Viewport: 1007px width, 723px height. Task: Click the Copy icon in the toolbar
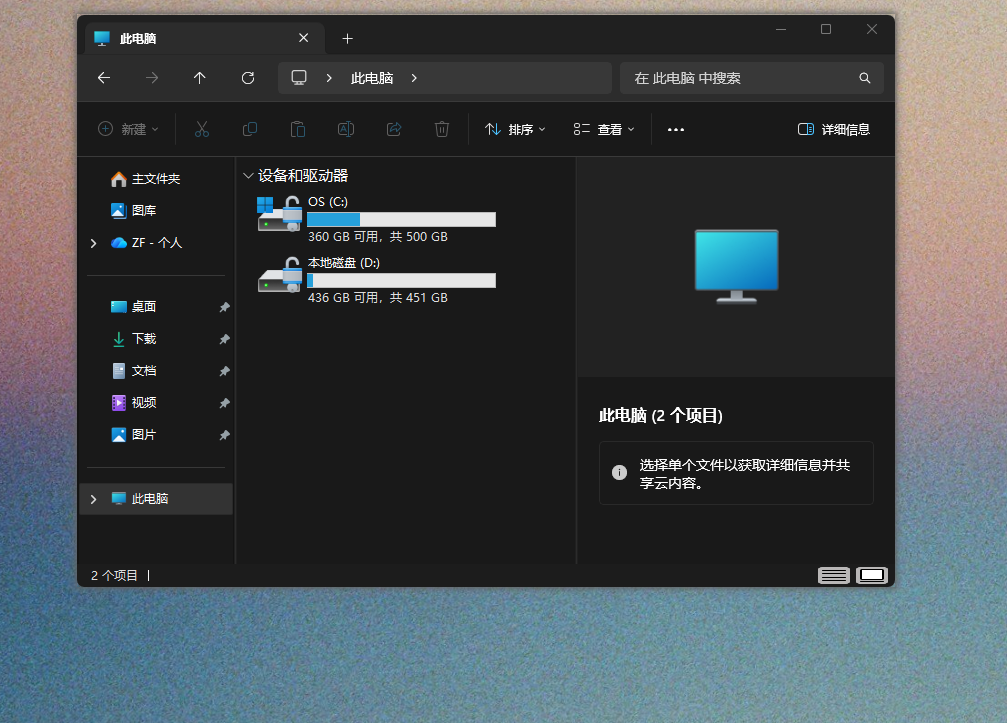pyautogui.click(x=250, y=129)
